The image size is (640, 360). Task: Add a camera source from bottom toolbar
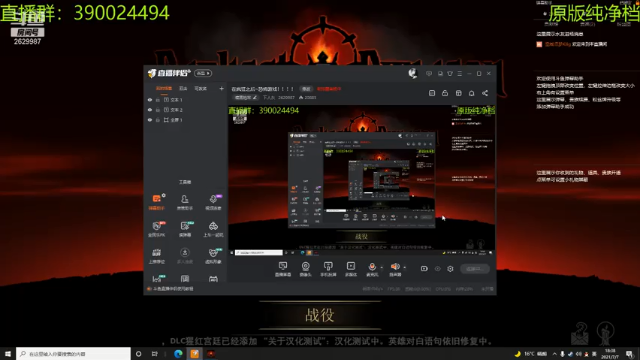(x=305, y=269)
